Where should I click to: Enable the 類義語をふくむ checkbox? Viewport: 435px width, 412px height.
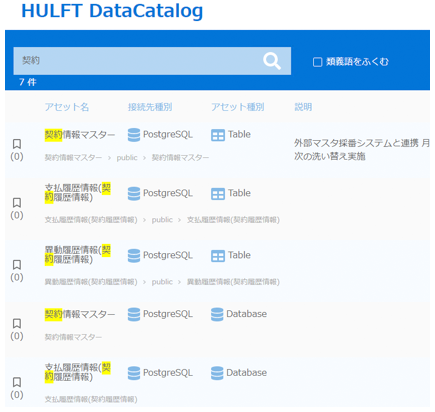317,62
